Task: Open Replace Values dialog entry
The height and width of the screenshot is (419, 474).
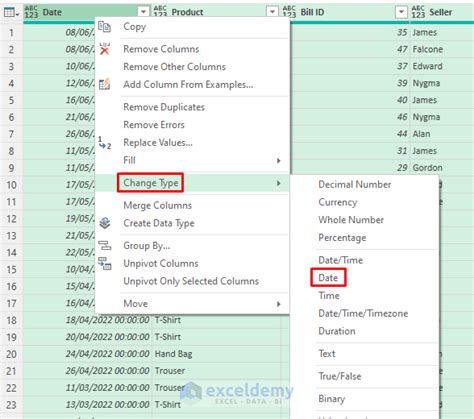Action: click(158, 143)
